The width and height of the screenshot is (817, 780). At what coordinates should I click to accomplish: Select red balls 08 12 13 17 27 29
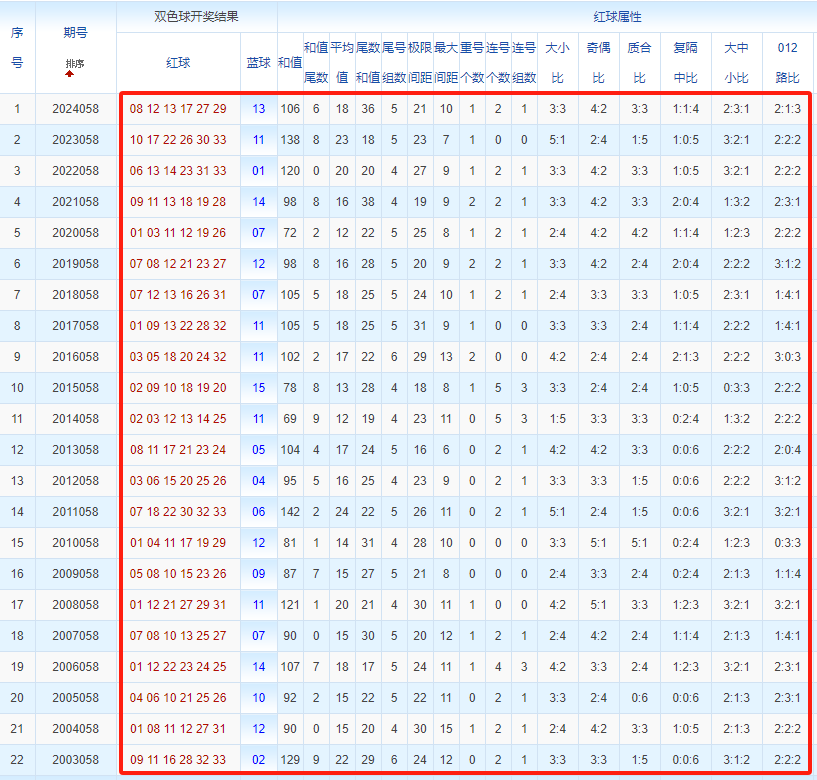click(x=178, y=109)
